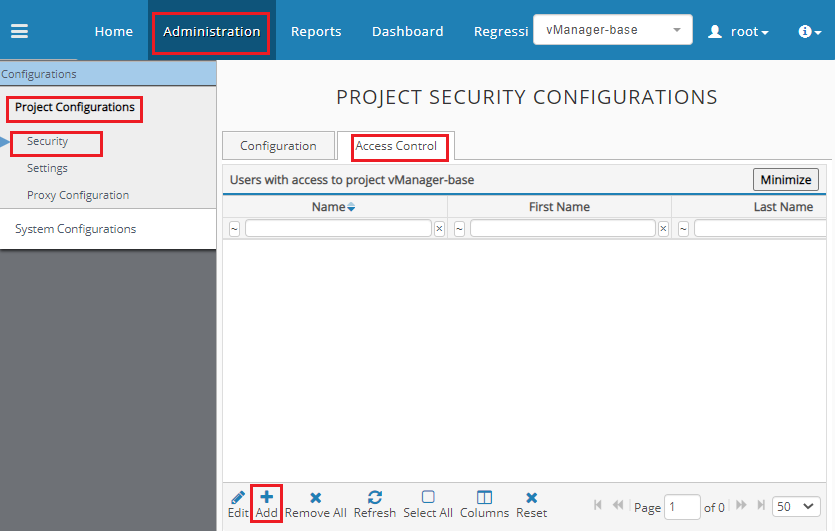Open the hamburger menu icon
Image resolution: width=835 pixels, height=531 pixels.
tap(19, 31)
